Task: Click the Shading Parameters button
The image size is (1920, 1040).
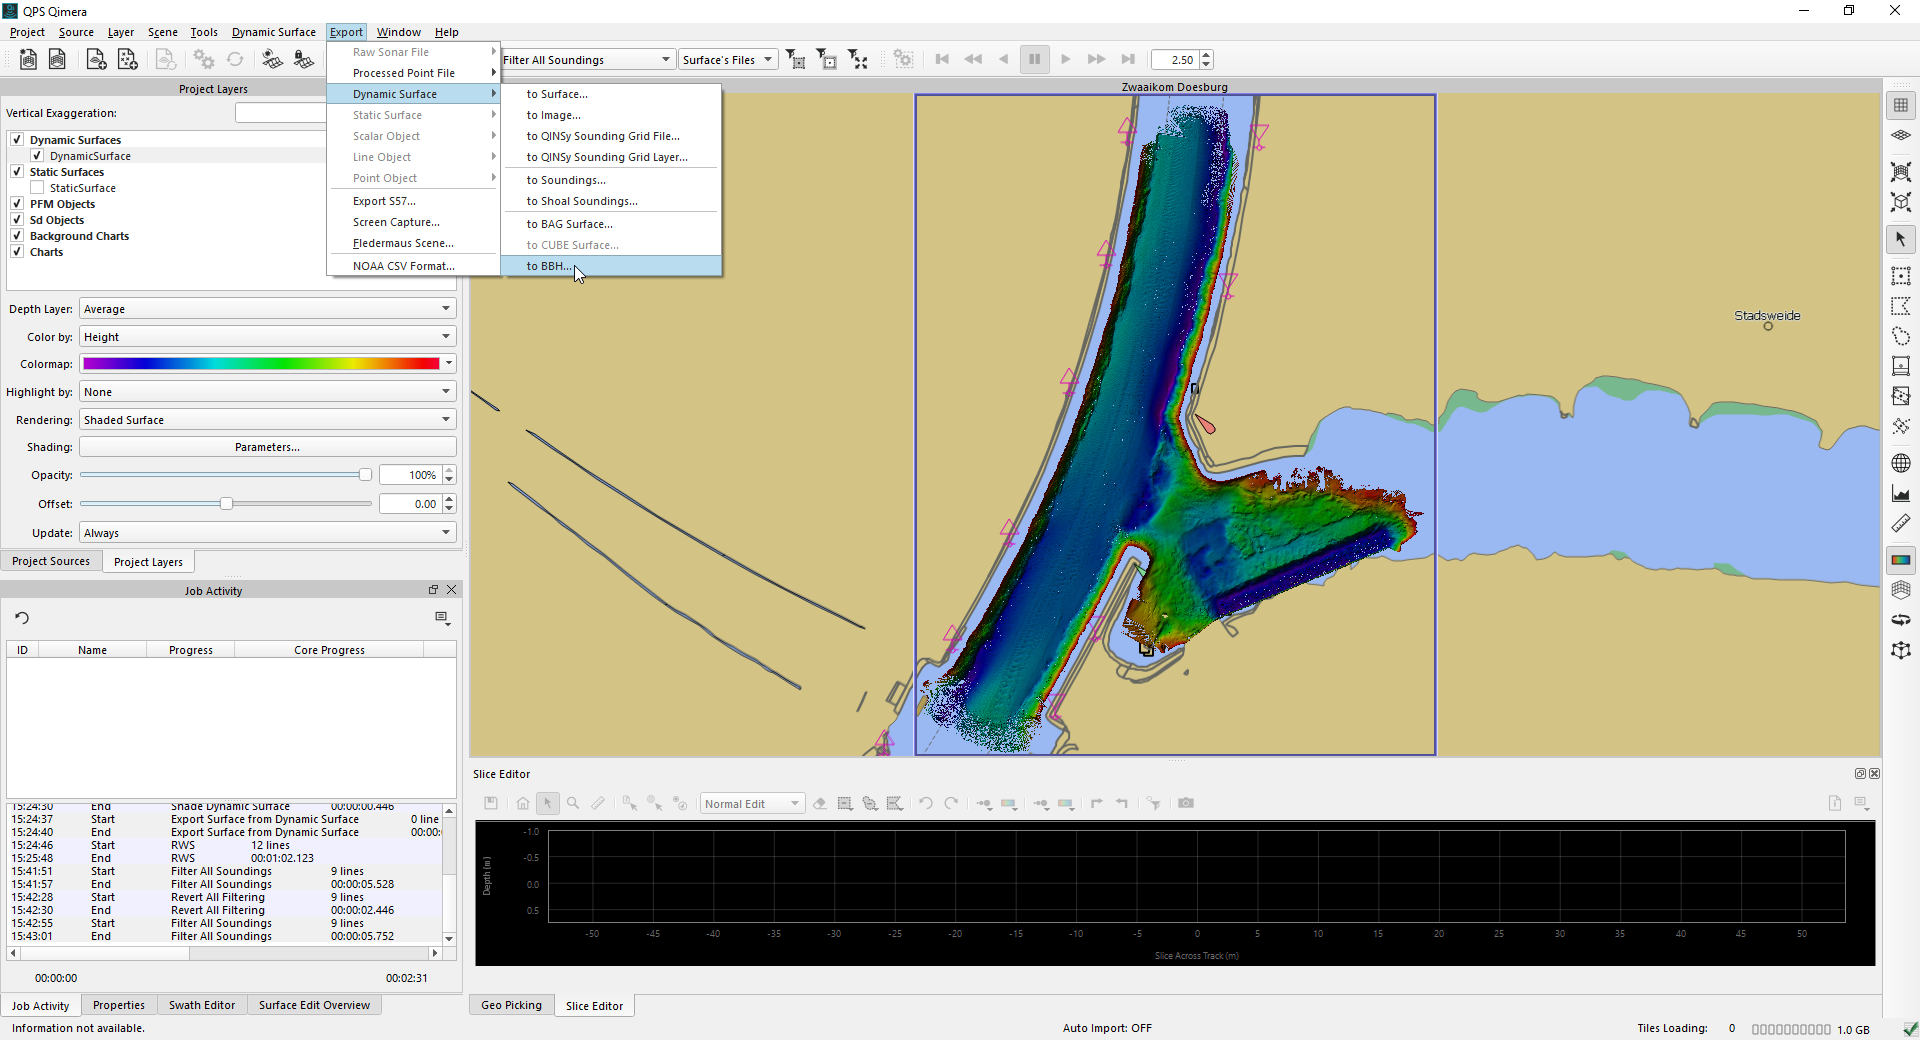Action: [267, 447]
